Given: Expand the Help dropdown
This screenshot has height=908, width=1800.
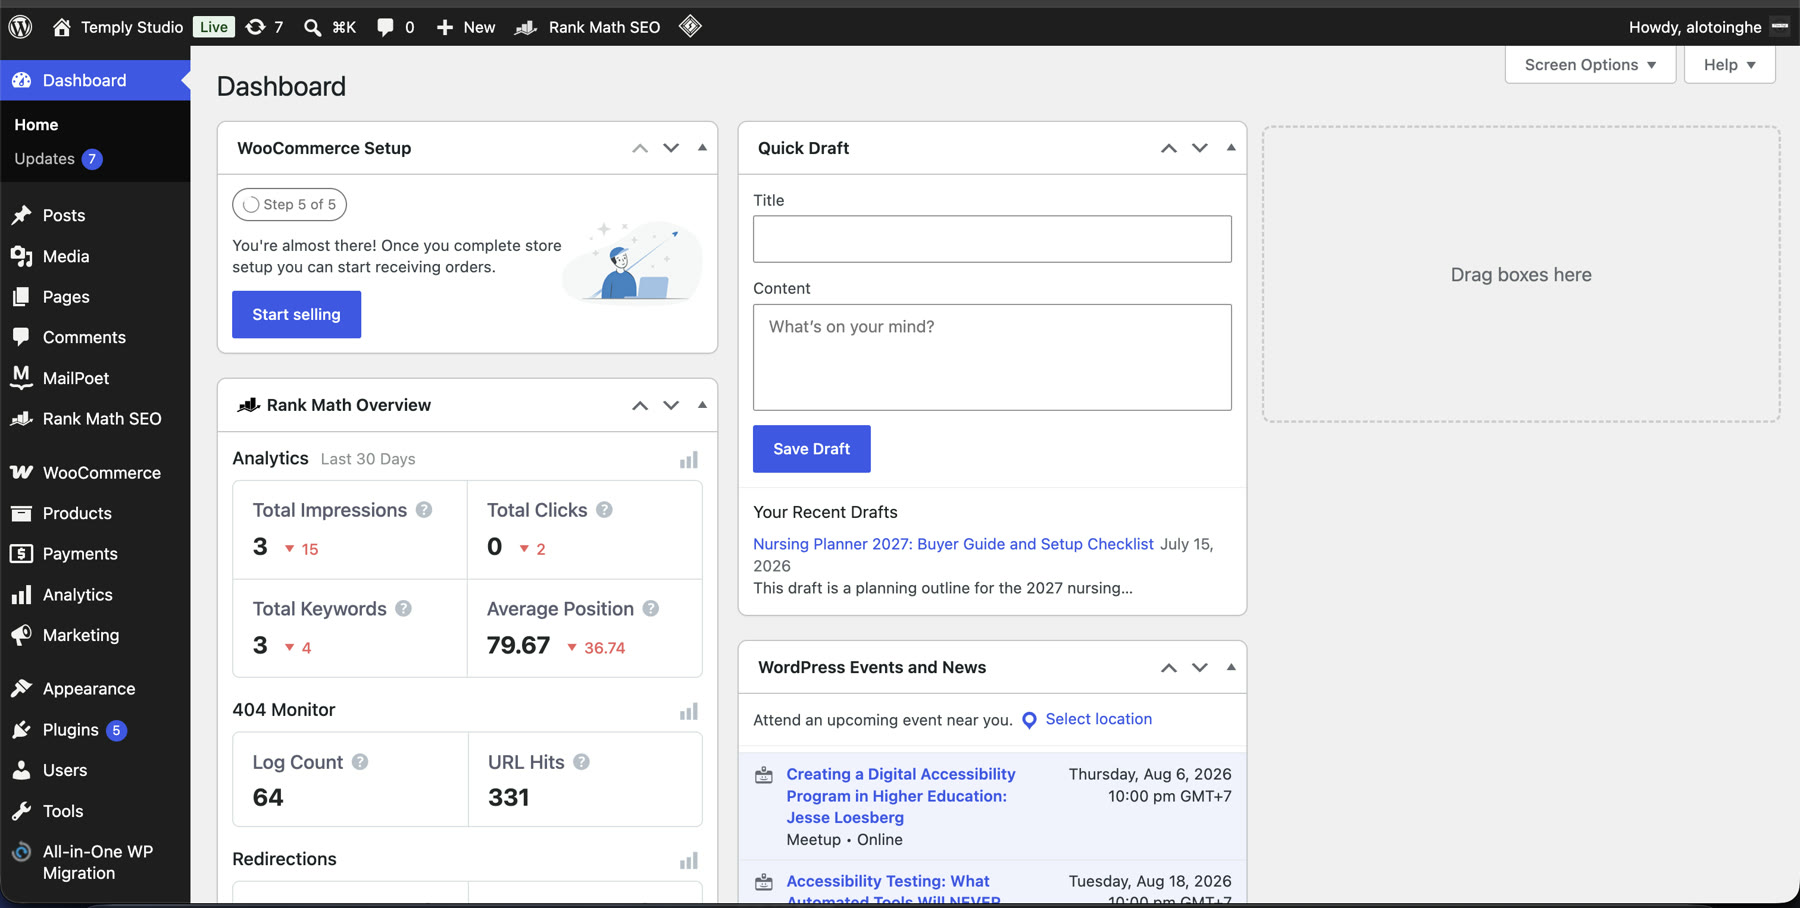Looking at the screenshot, I should (1729, 65).
